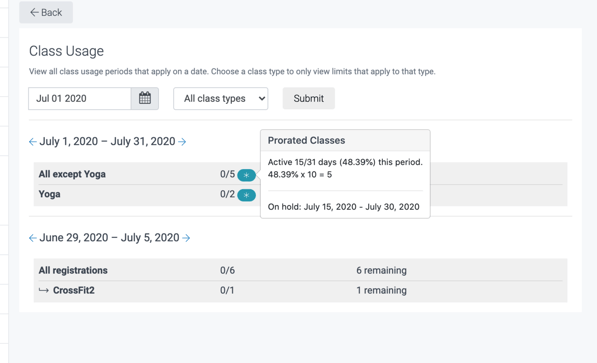The image size is (597, 363).
Task: Go to next period after July 31, 2020
Action: pyautogui.click(x=182, y=142)
